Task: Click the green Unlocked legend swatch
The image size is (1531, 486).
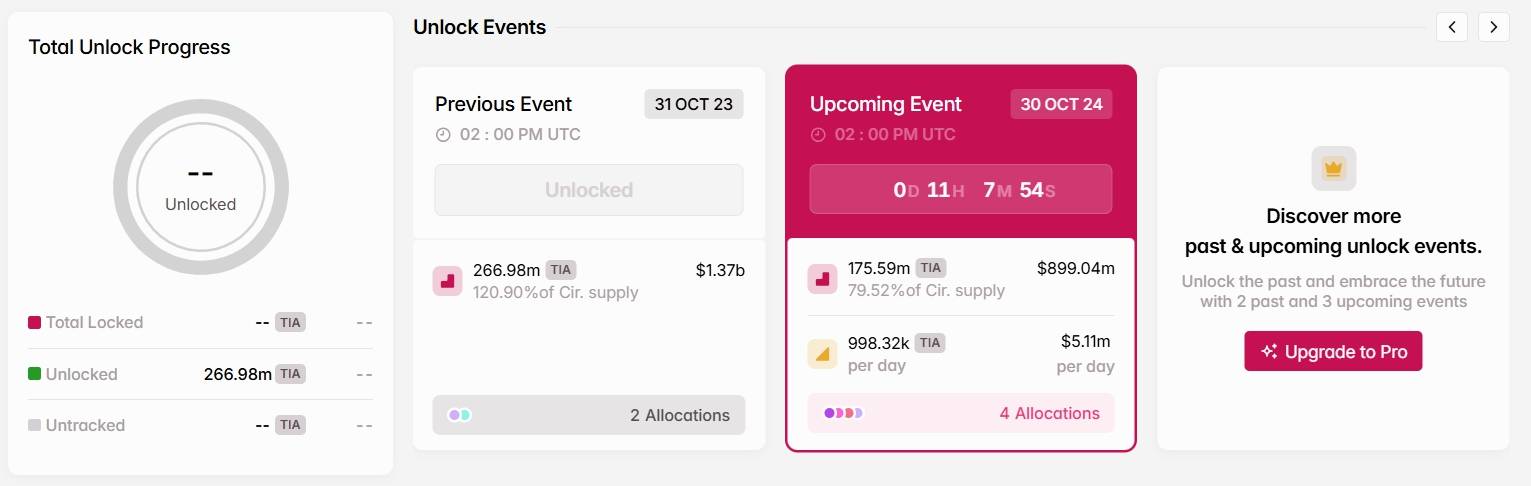Action: [34, 374]
